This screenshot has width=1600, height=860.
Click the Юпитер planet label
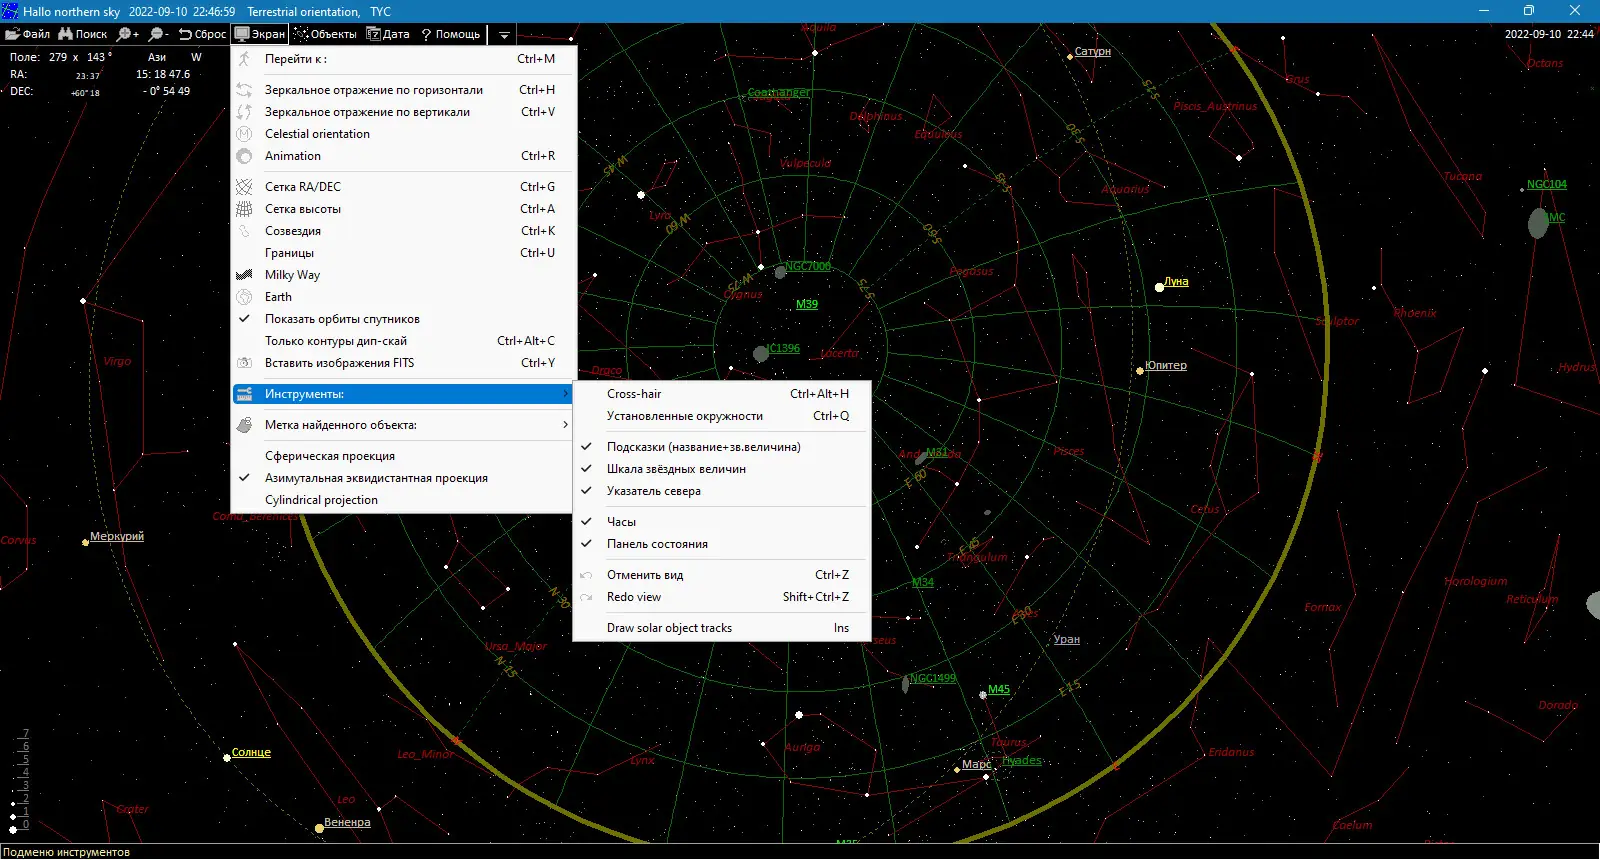[x=1165, y=366]
